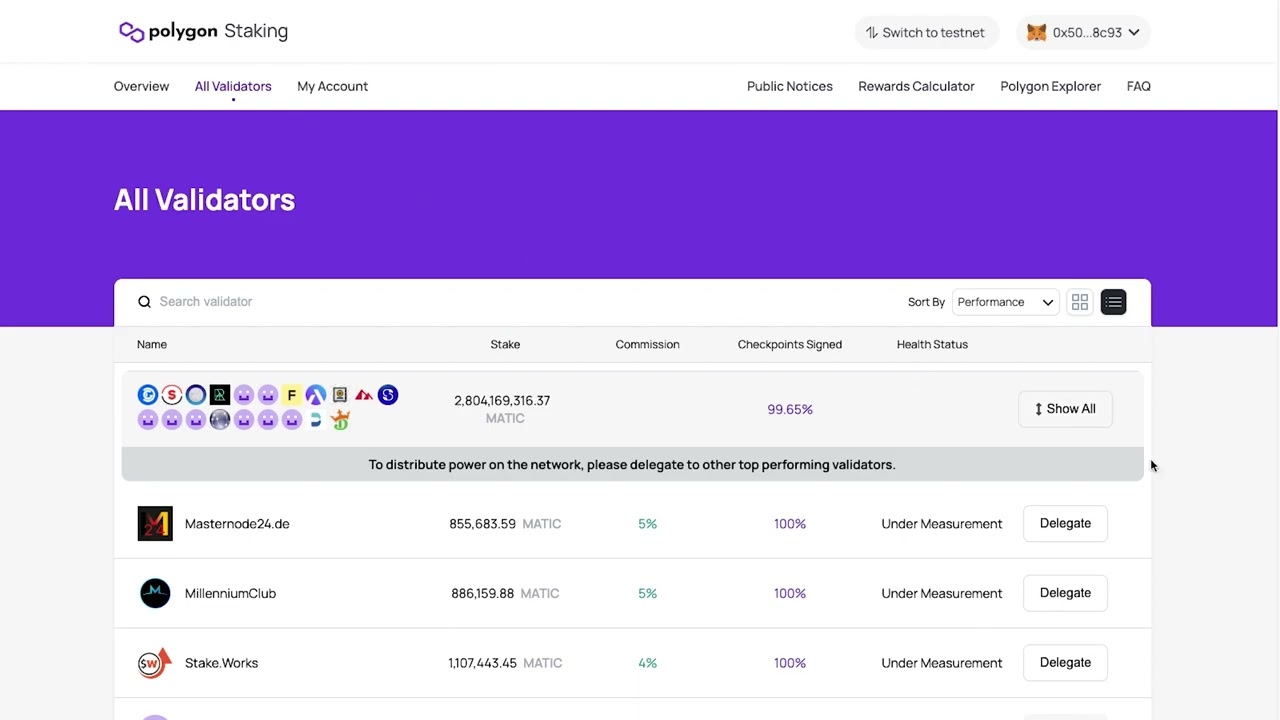
Task: Click the red S circle validator avatar
Action: pyautogui.click(x=172, y=395)
